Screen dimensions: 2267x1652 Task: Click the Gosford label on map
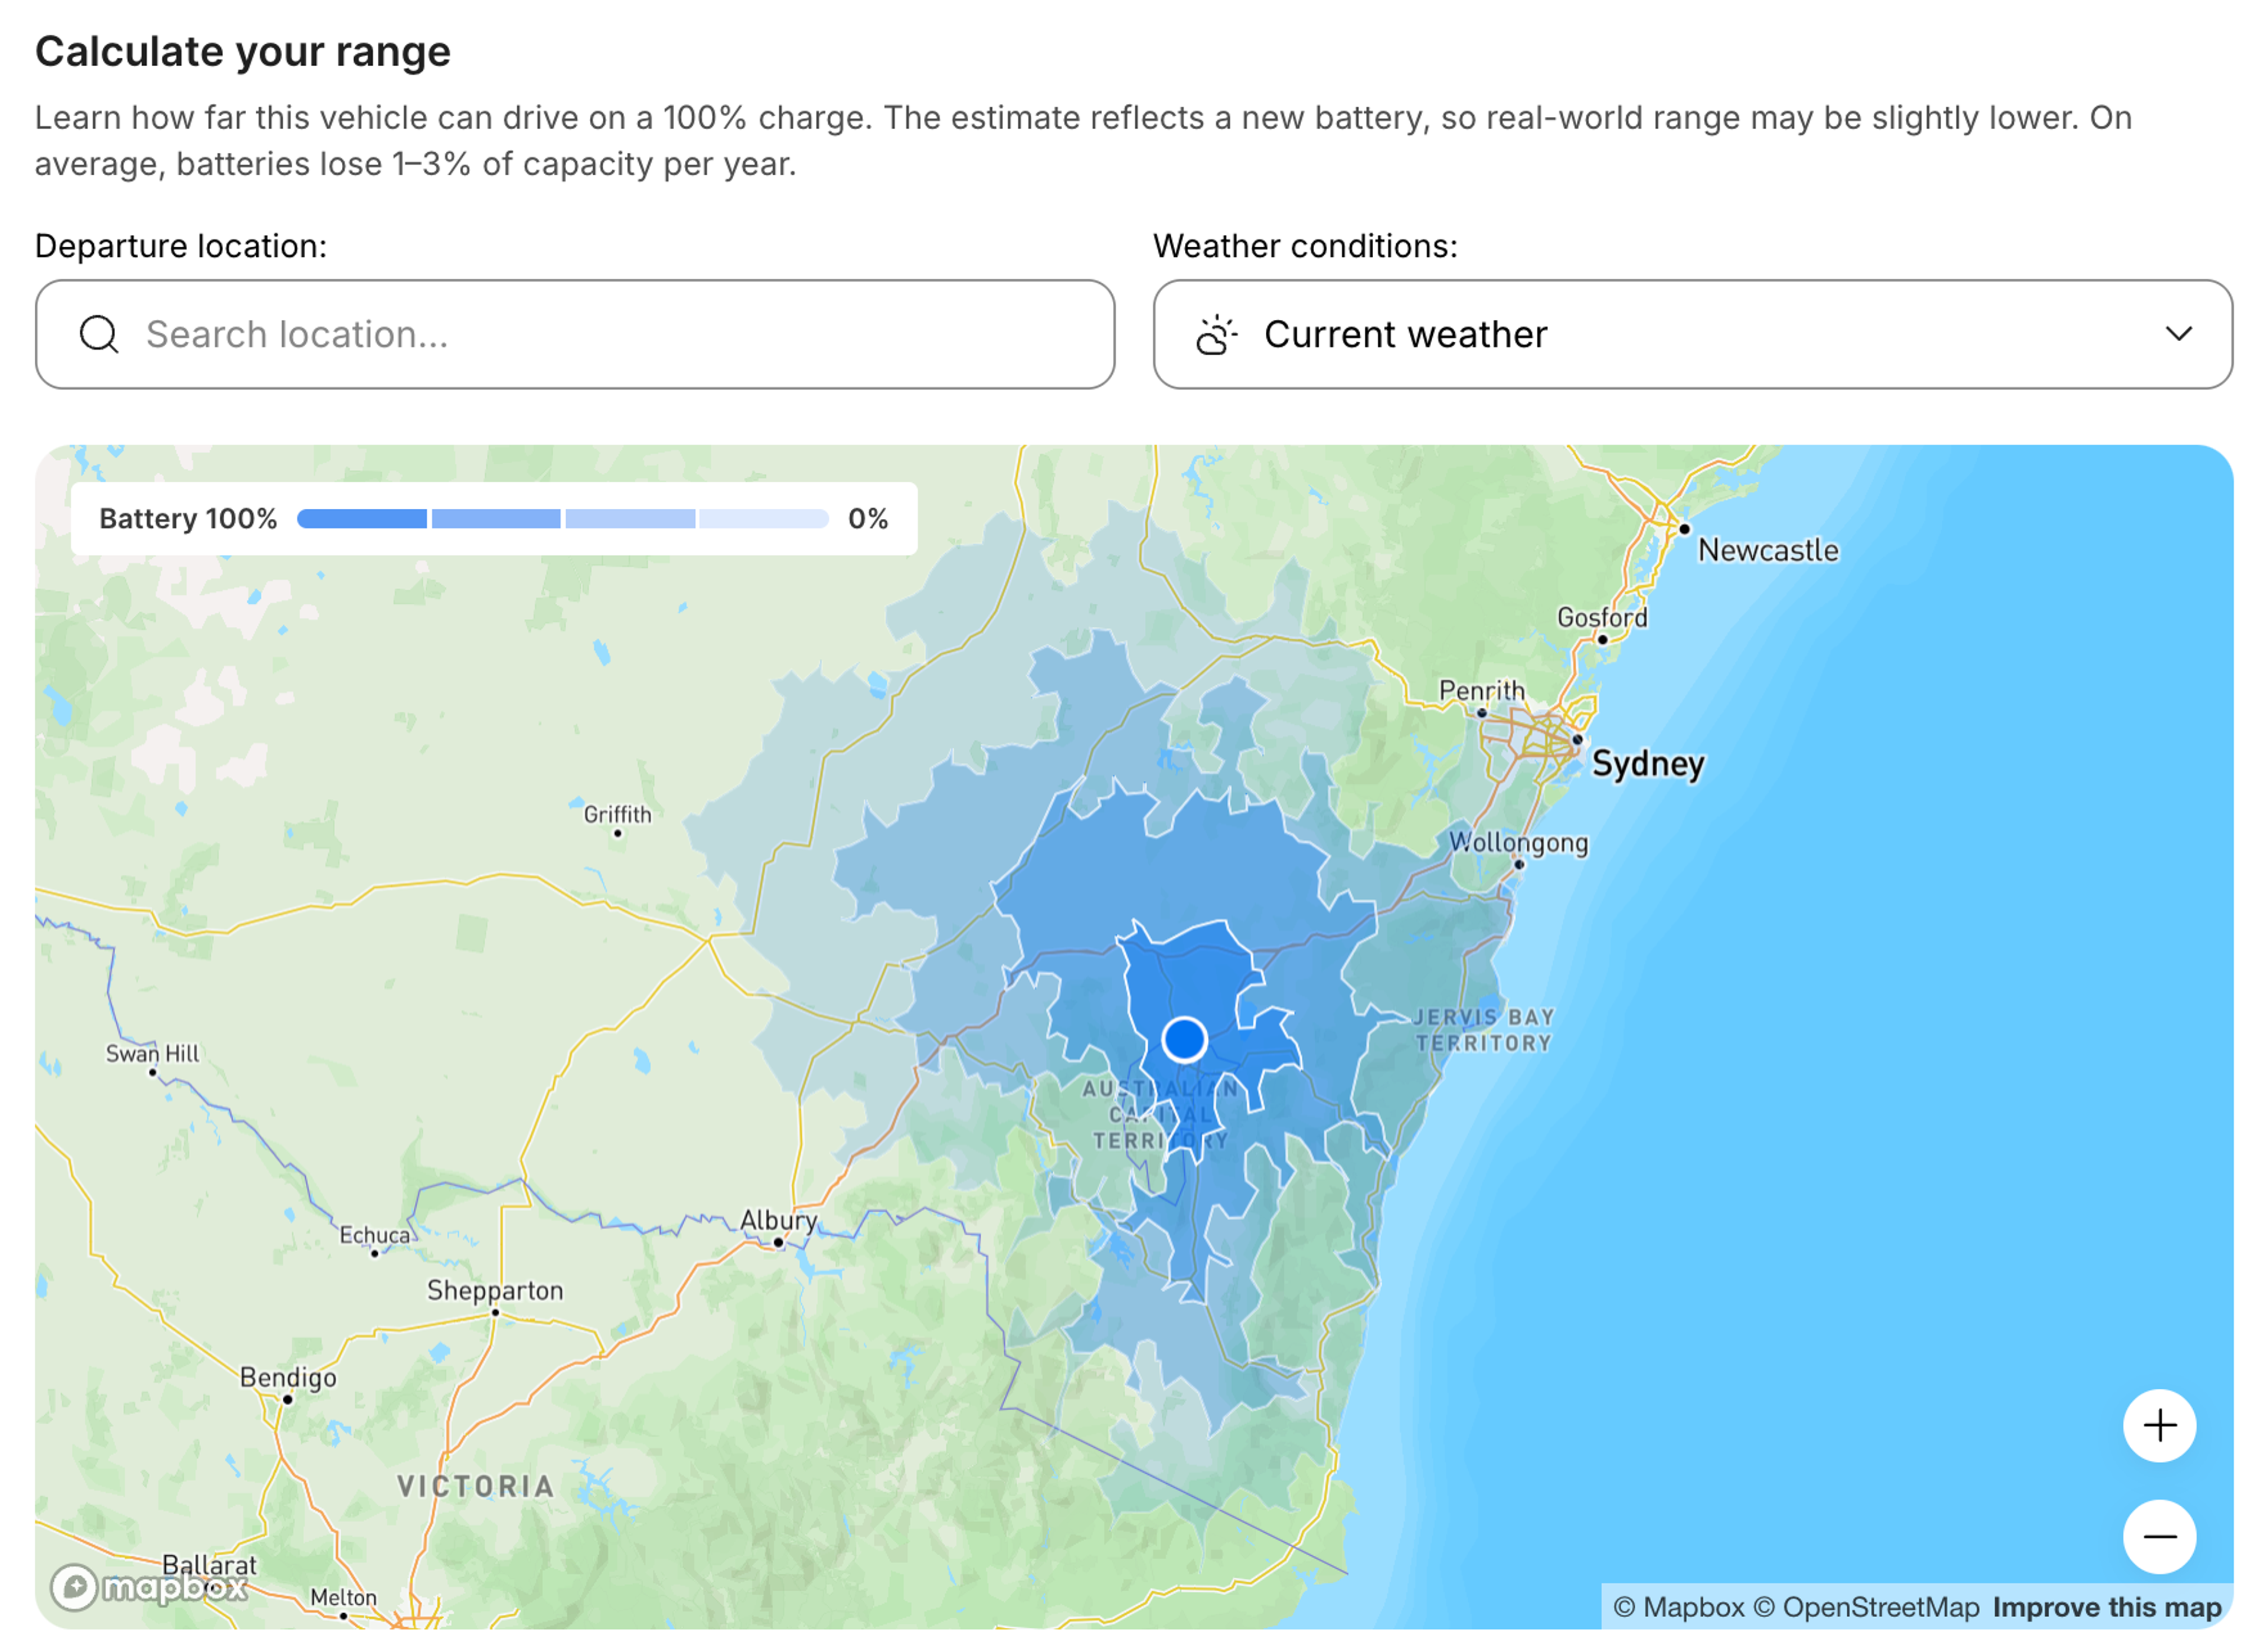[1602, 618]
